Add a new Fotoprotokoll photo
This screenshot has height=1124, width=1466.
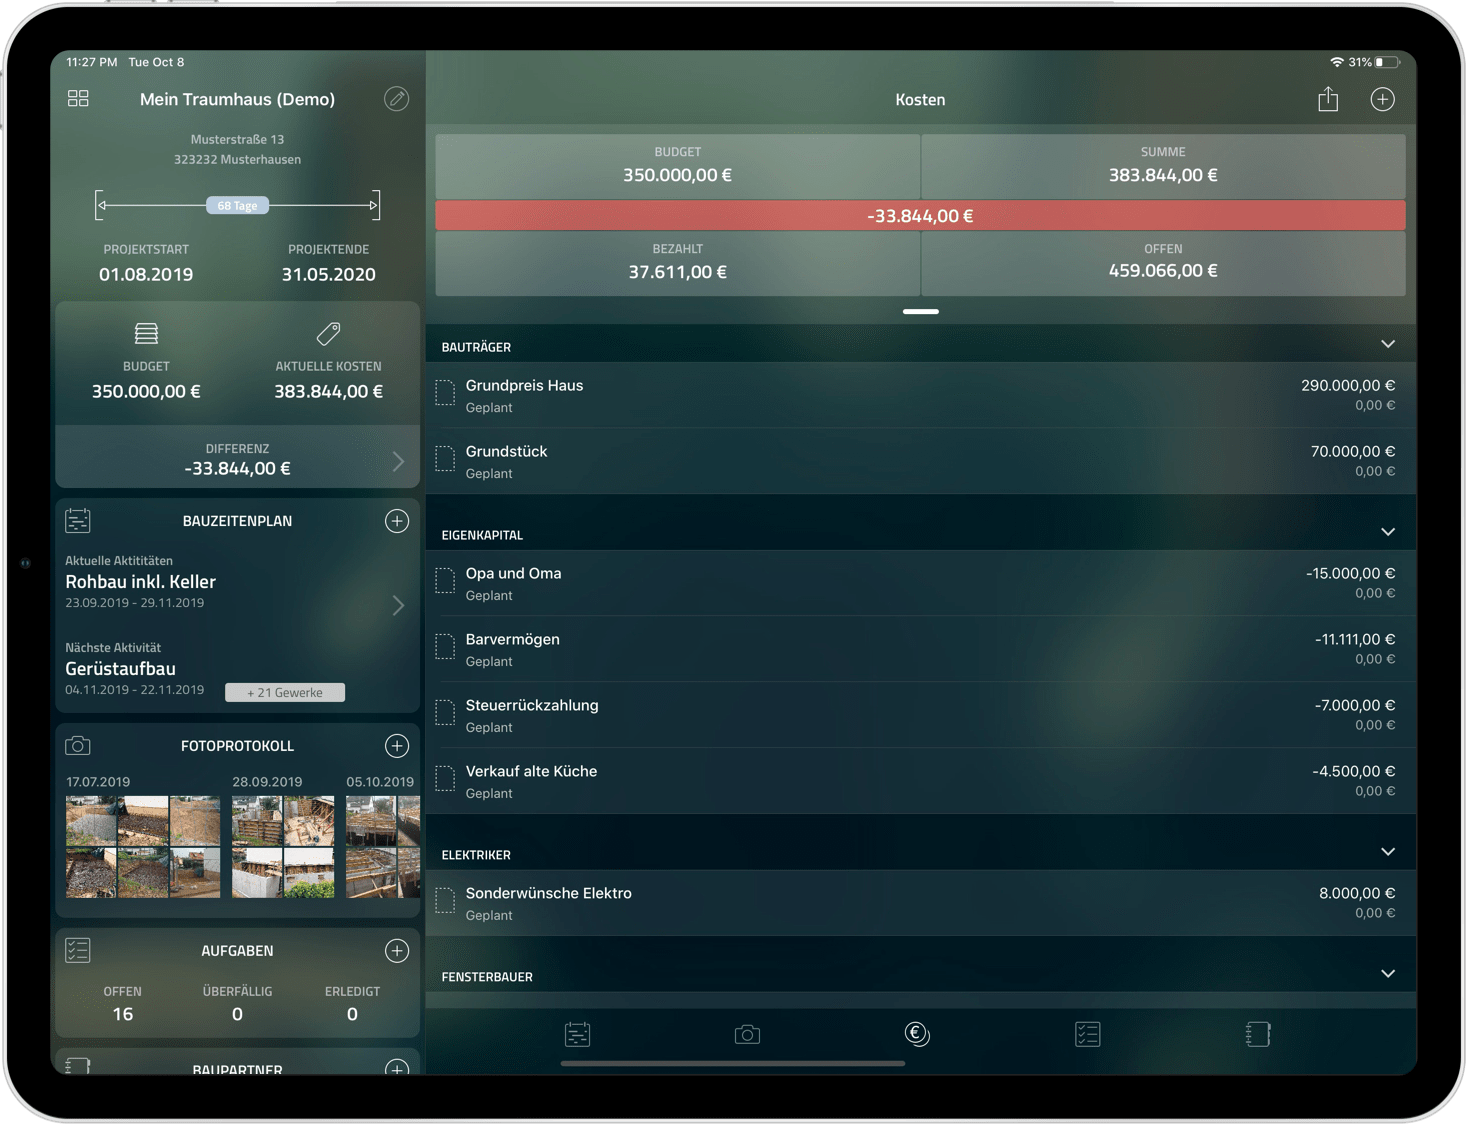point(397,746)
